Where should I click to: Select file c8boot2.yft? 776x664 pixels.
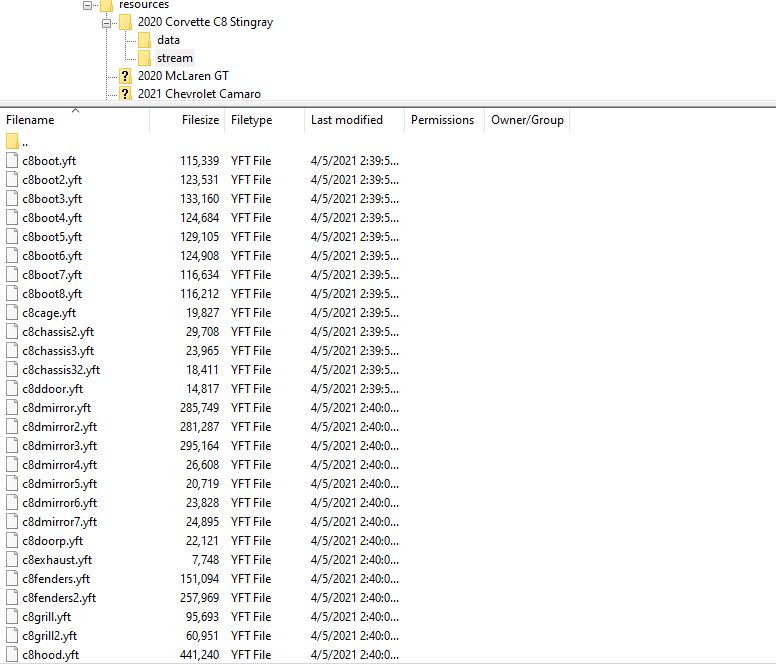(x=52, y=180)
